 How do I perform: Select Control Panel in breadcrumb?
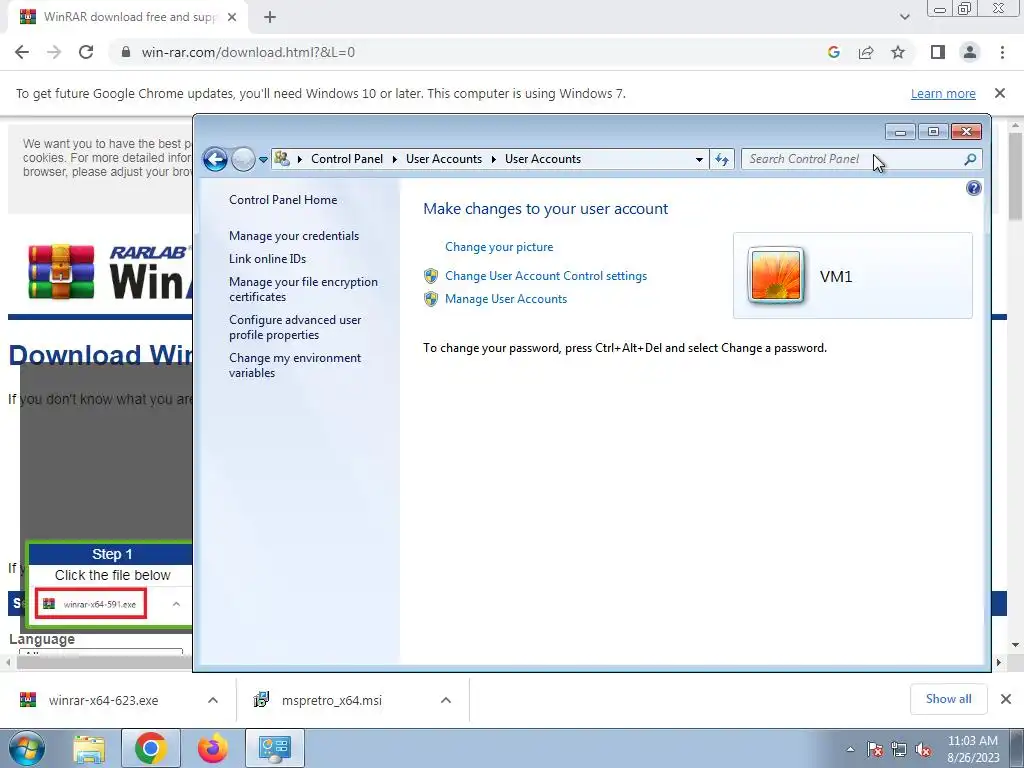[347, 159]
